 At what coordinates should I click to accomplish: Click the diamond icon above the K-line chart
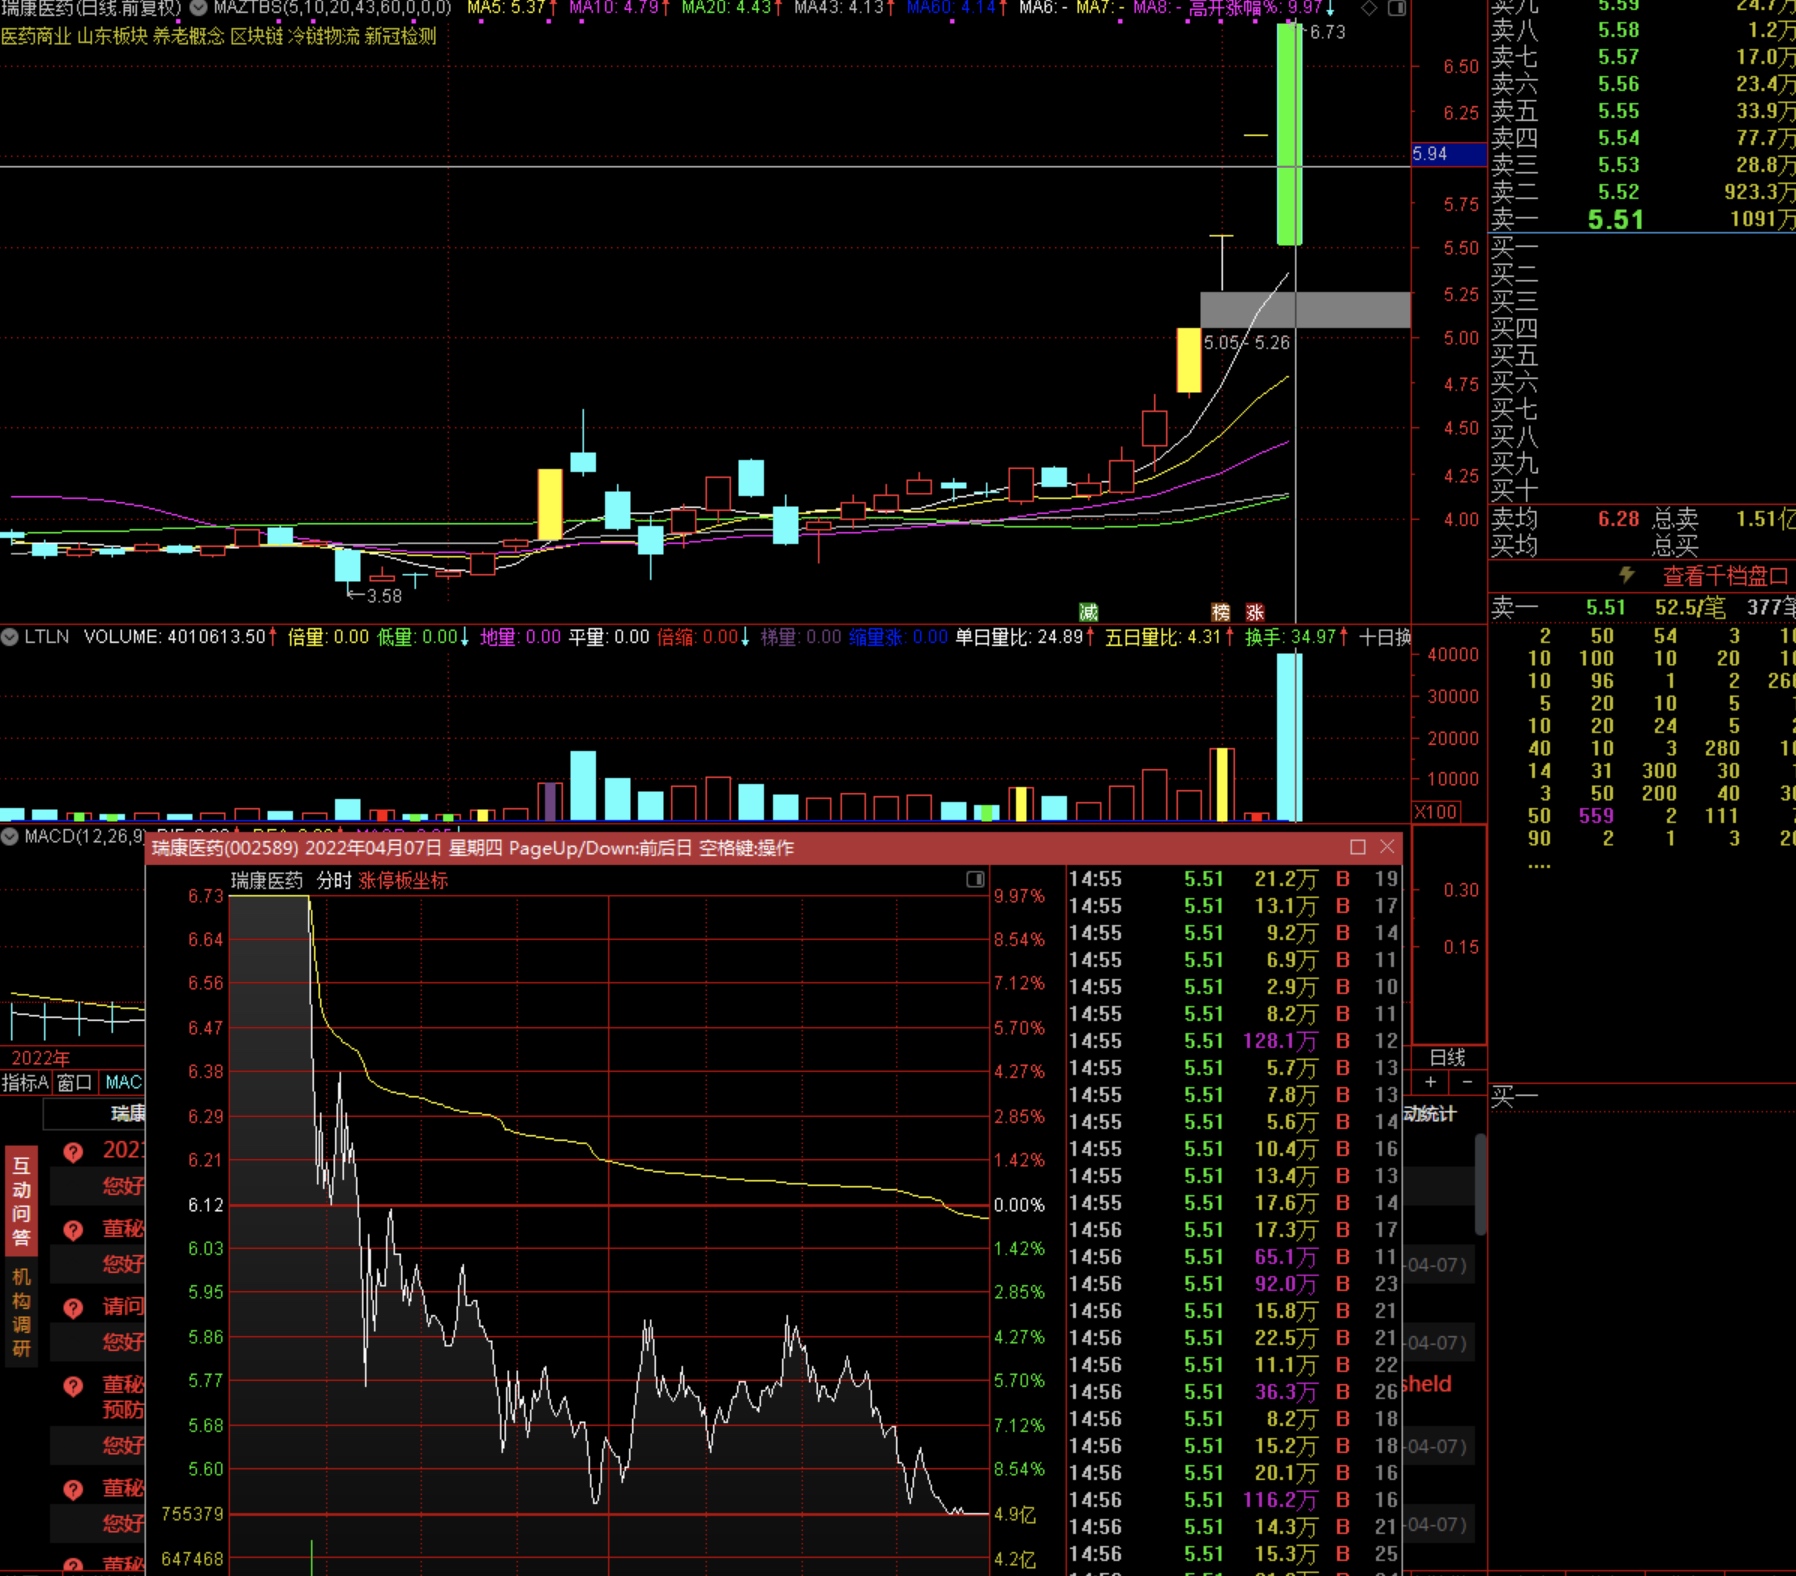[1369, 8]
